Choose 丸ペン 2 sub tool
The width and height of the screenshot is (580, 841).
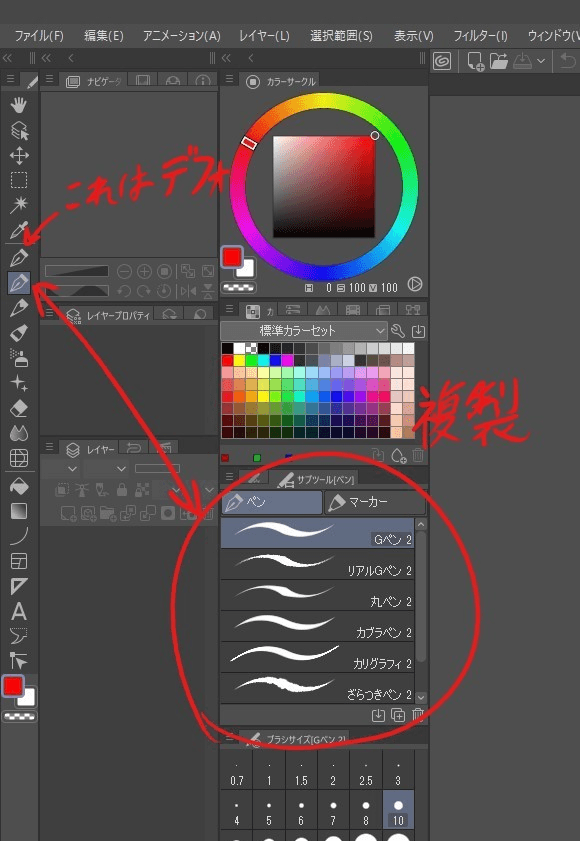click(317, 595)
